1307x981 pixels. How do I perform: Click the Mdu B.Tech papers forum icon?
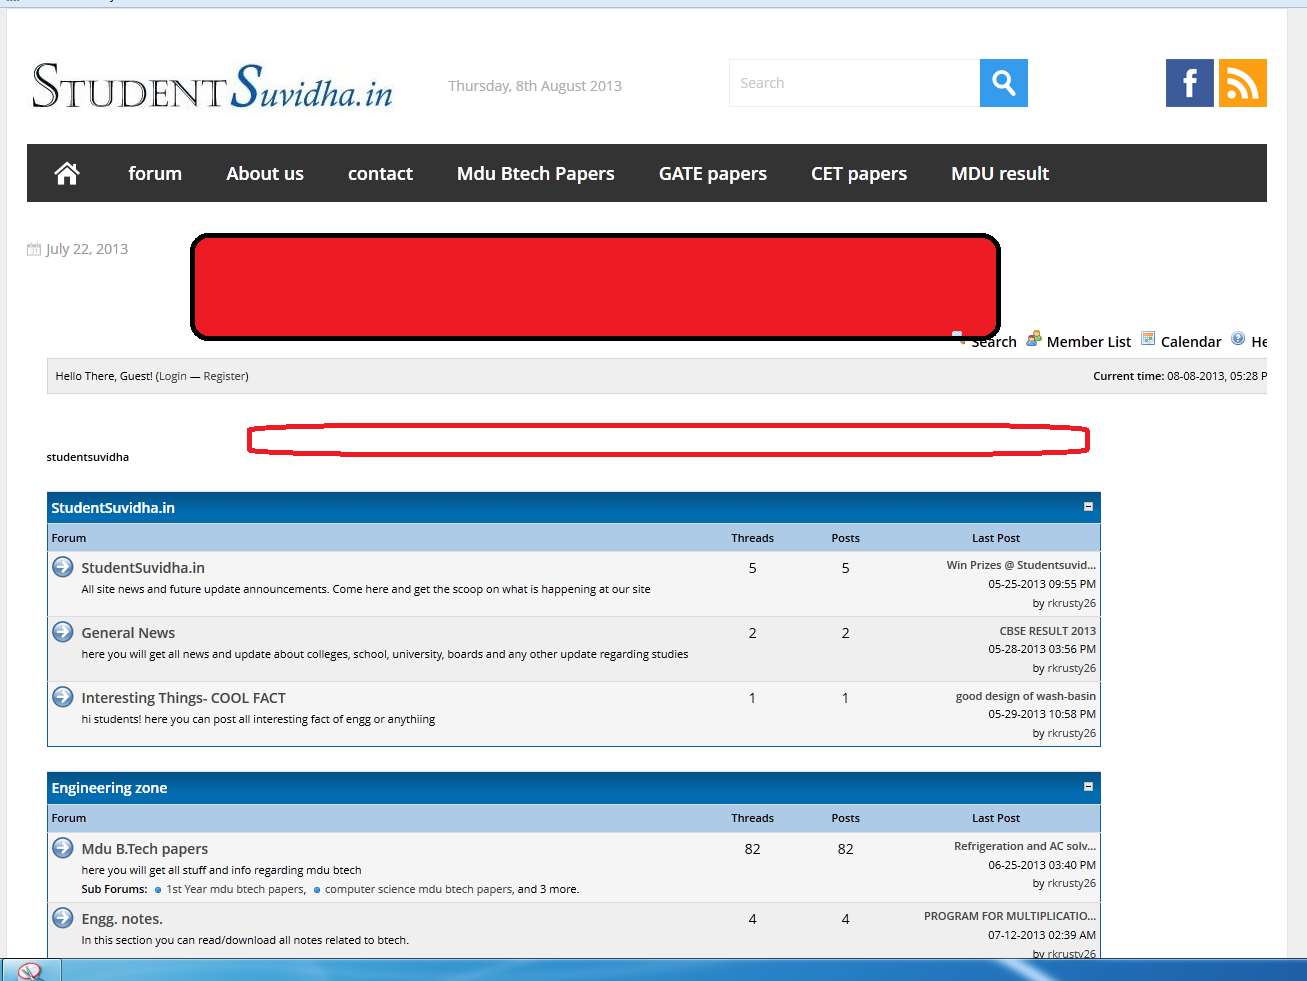pyautogui.click(x=63, y=848)
